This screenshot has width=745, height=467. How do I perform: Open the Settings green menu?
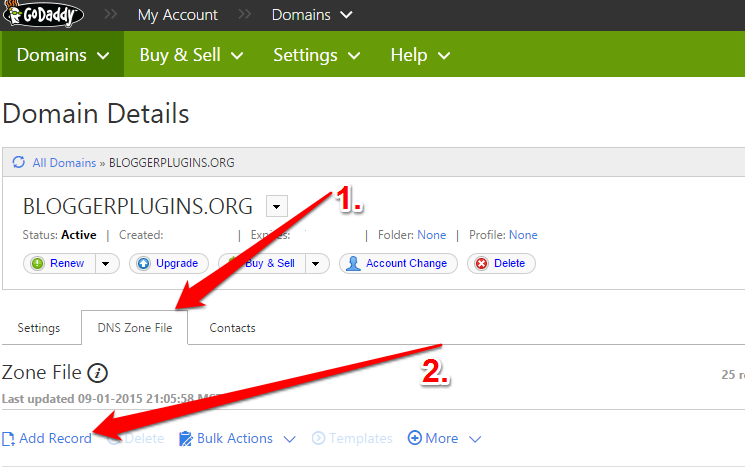pyautogui.click(x=316, y=55)
